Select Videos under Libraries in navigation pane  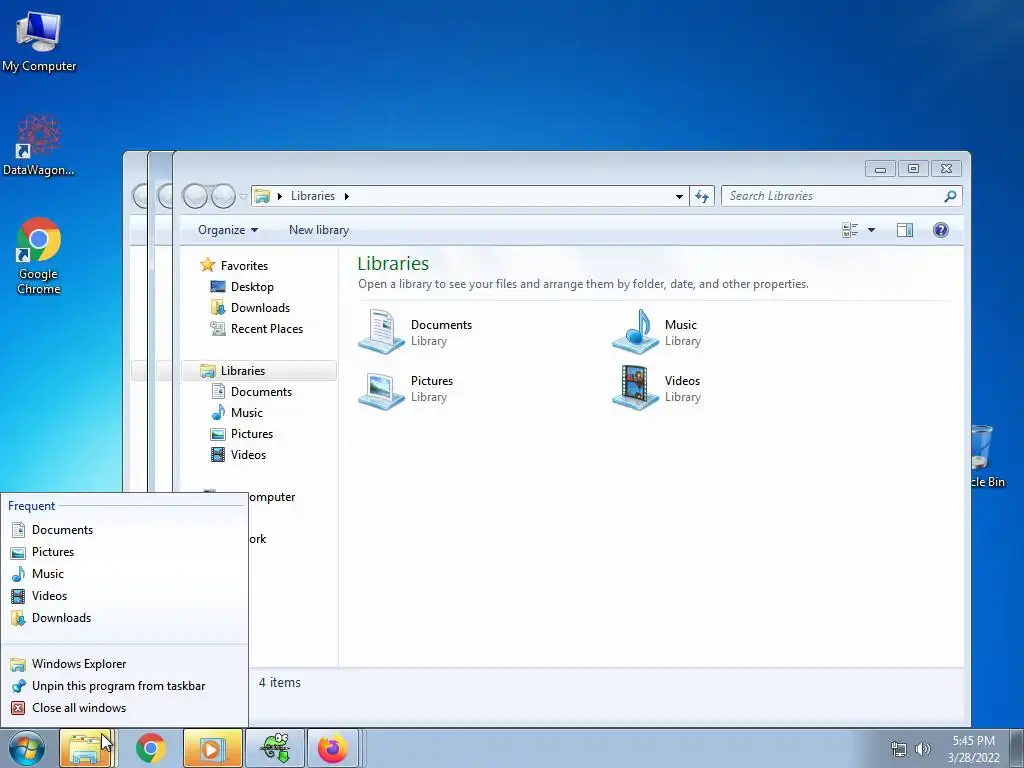pyautogui.click(x=238, y=455)
